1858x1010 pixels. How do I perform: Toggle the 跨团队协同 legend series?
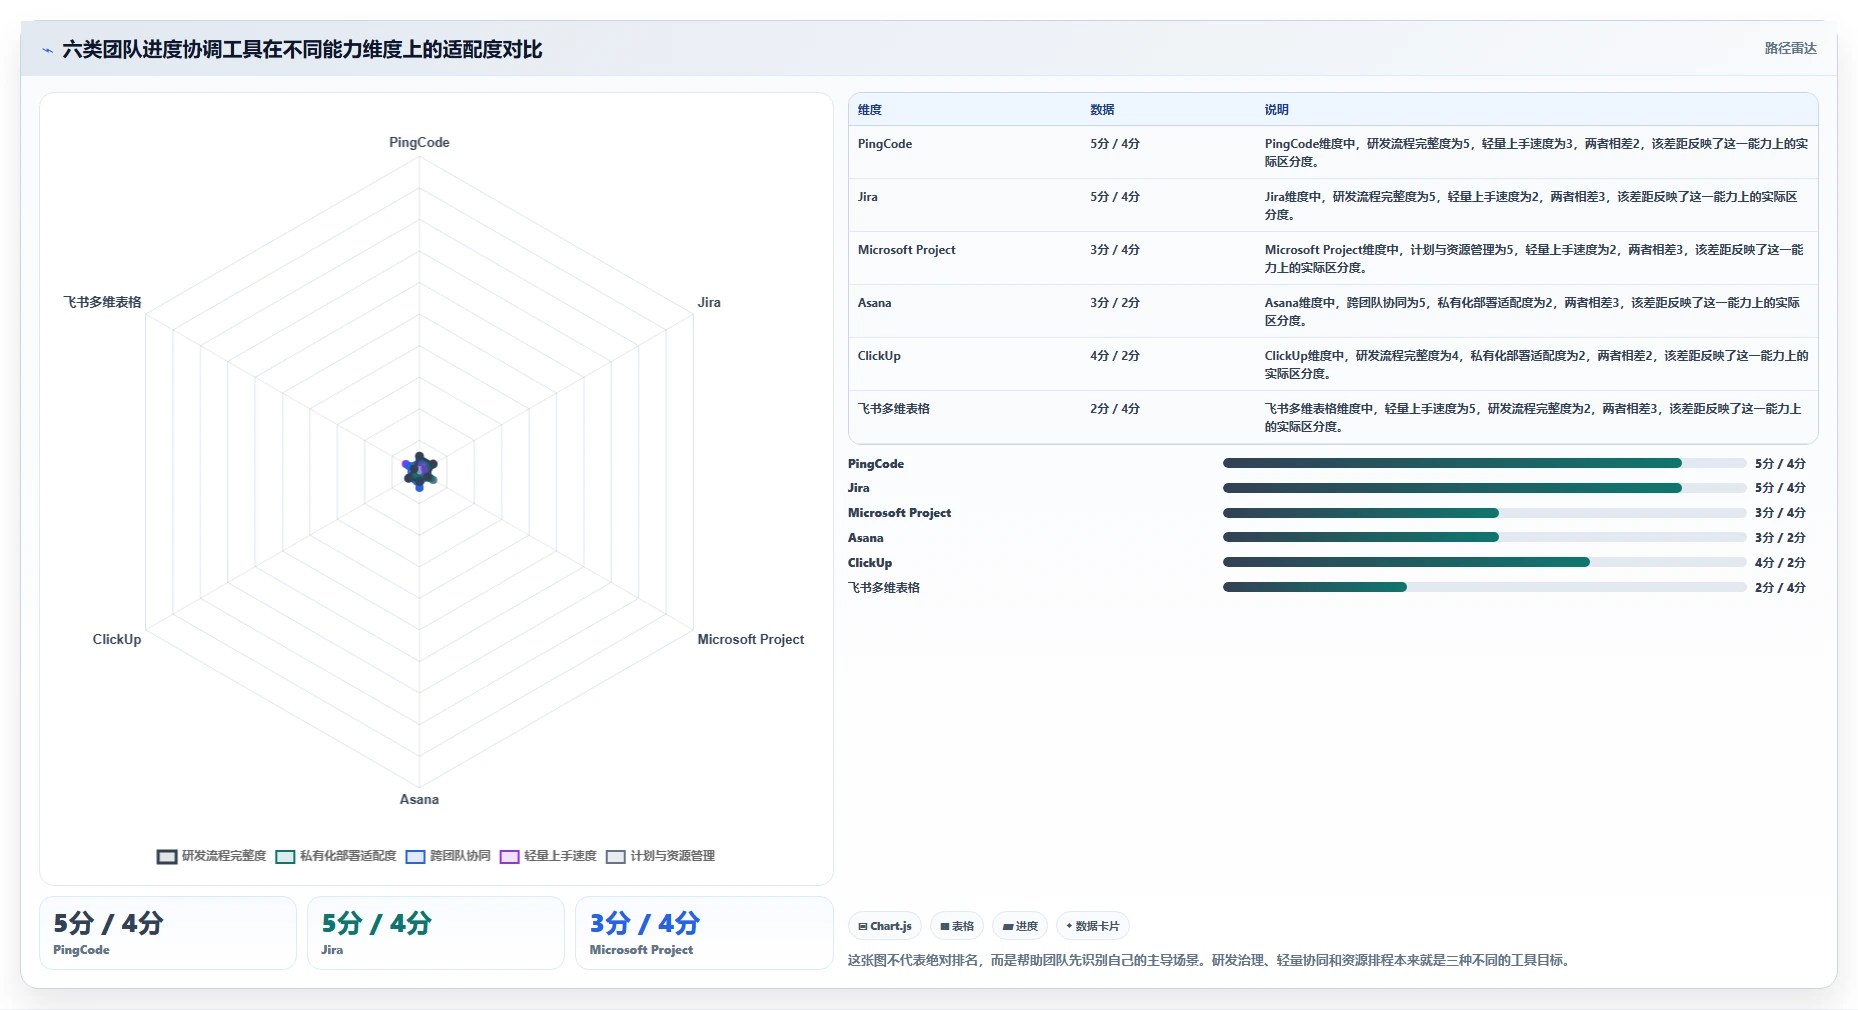(448, 856)
